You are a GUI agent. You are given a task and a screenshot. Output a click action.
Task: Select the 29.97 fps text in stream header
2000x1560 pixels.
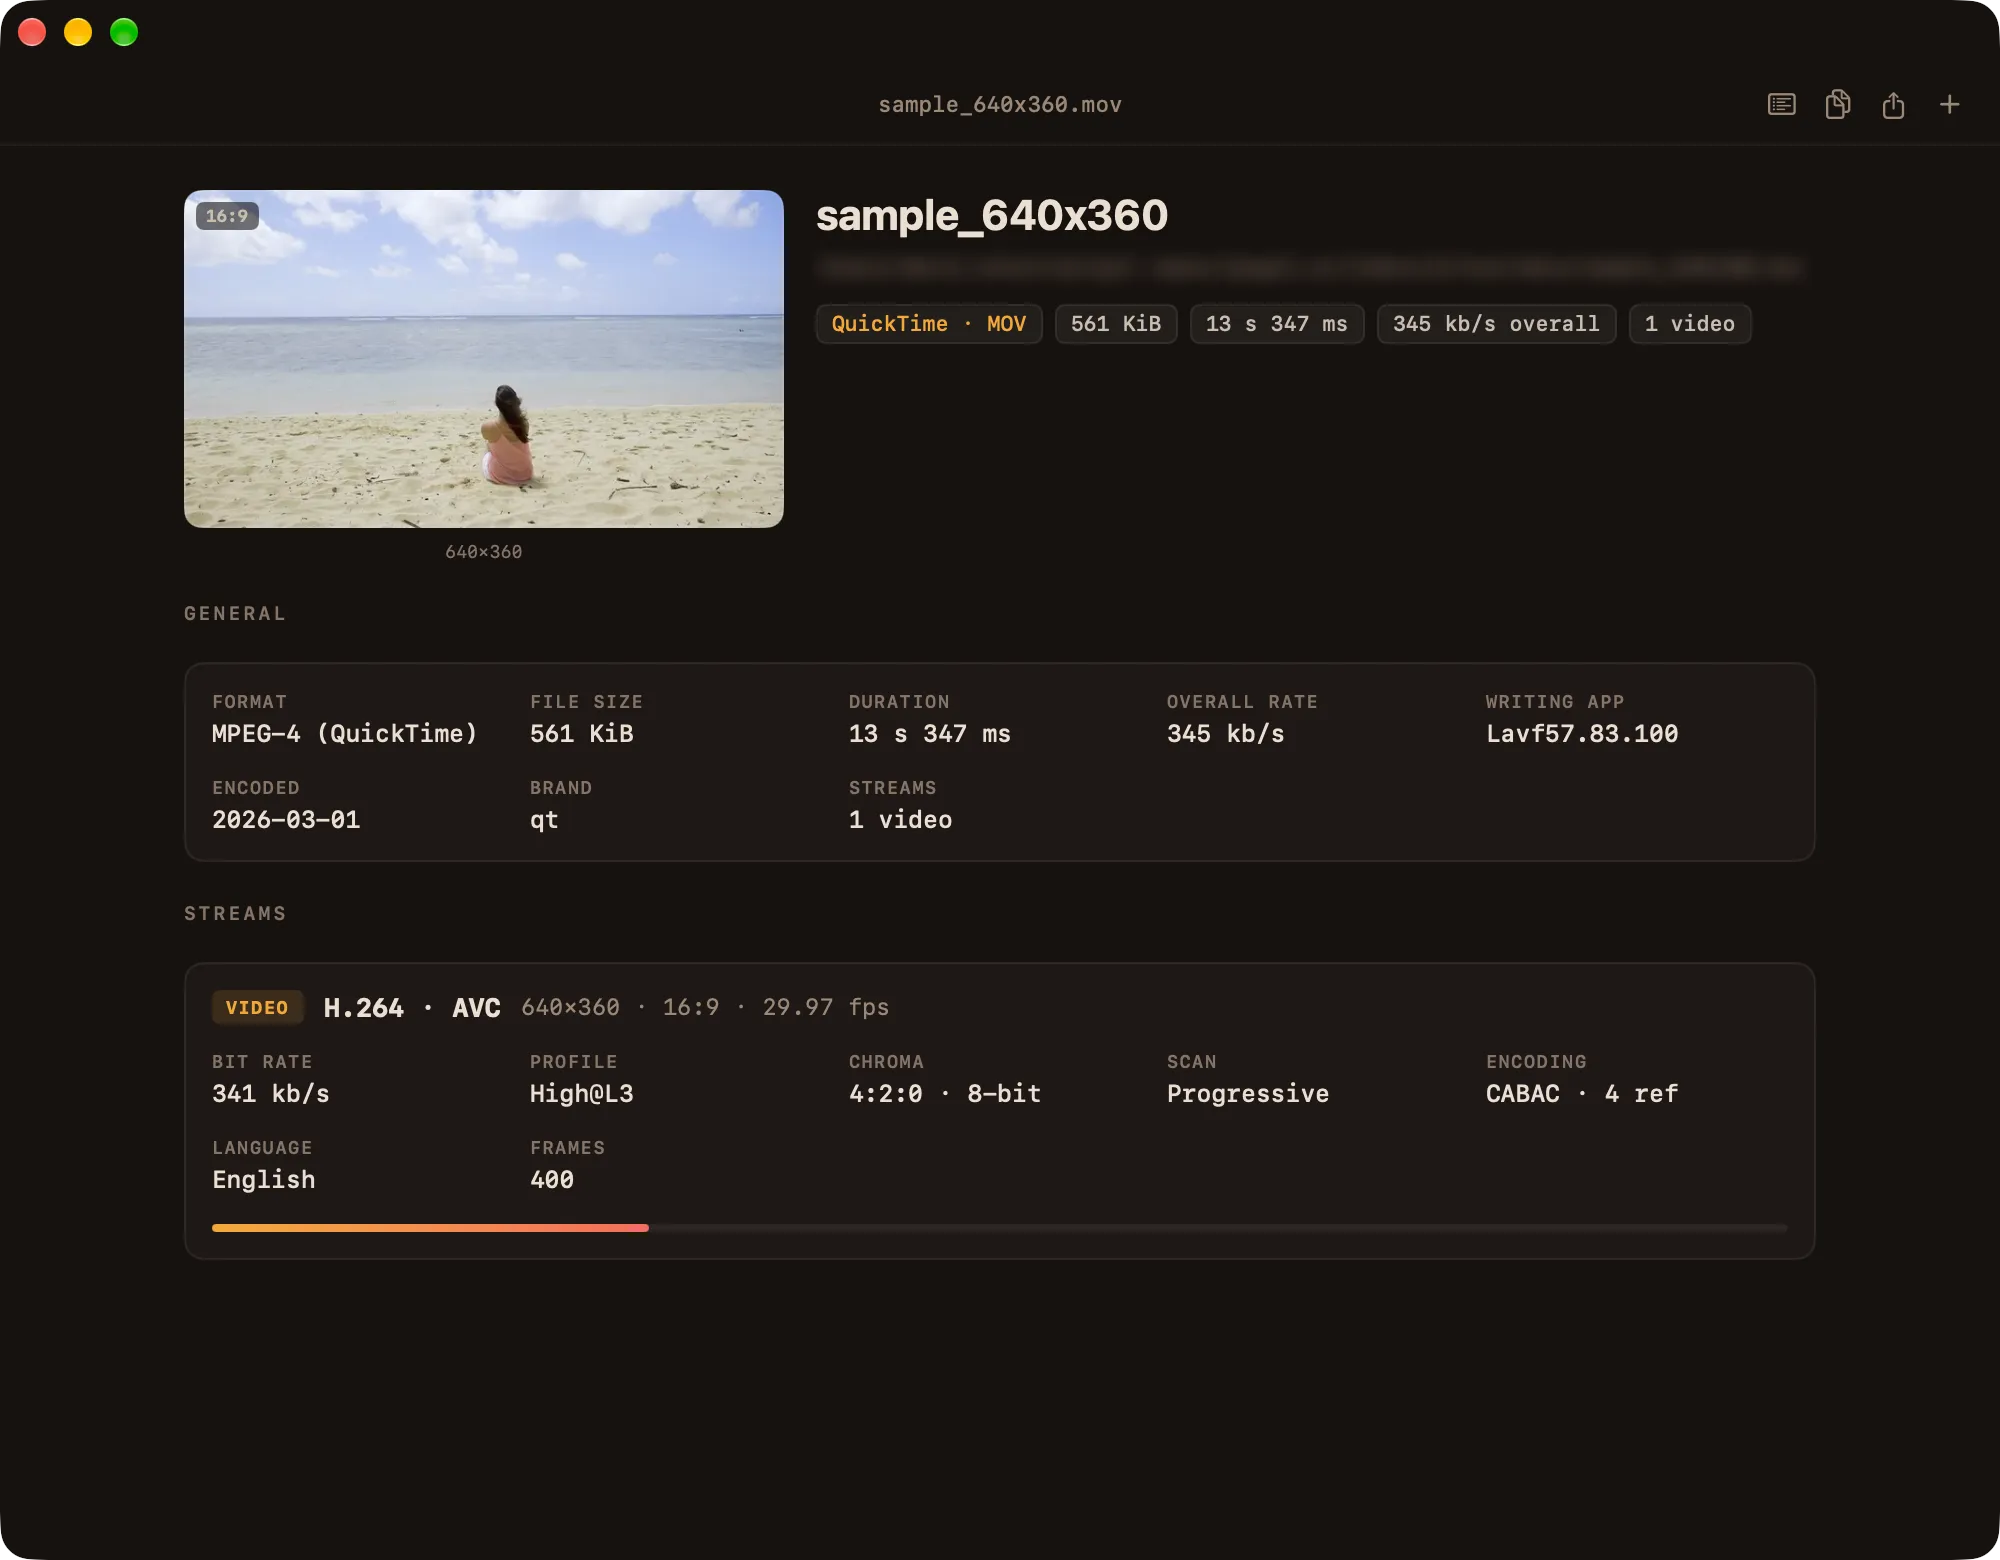point(826,1007)
